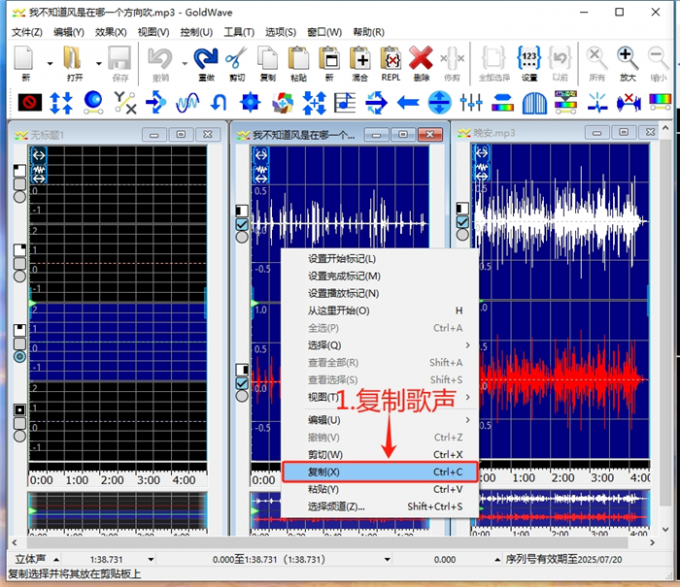Click the overview strip in the 晚安.mp3 window
Viewport: 680px width, 587px height.
(x=561, y=509)
